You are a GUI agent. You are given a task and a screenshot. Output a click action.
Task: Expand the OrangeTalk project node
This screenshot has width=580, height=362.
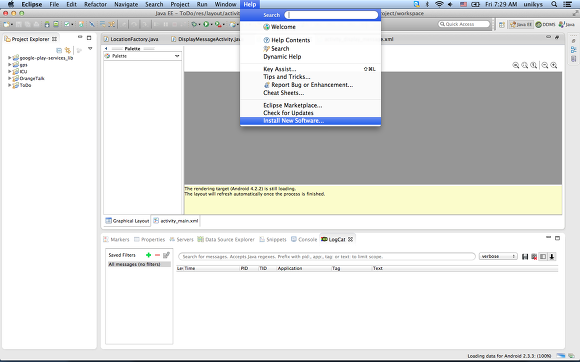(10, 78)
